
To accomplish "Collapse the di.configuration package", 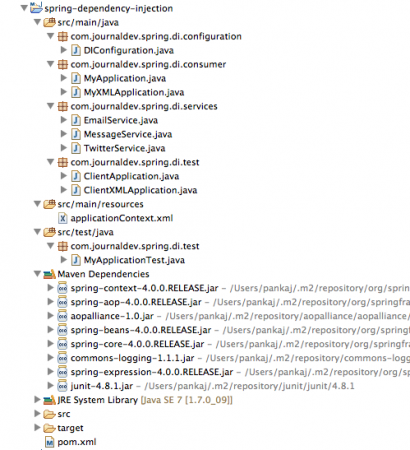I will pyautogui.click(x=51, y=36).
